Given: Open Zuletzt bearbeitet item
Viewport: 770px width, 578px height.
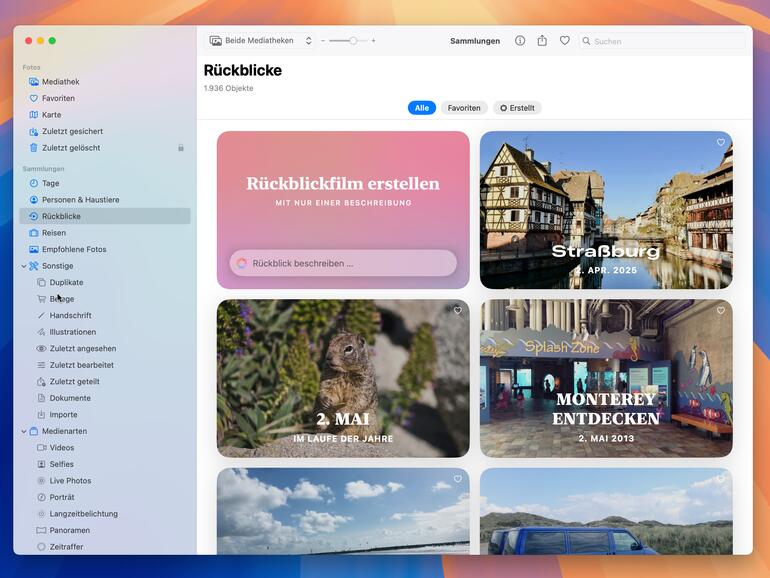Looking at the screenshot, I should [104, 365].
